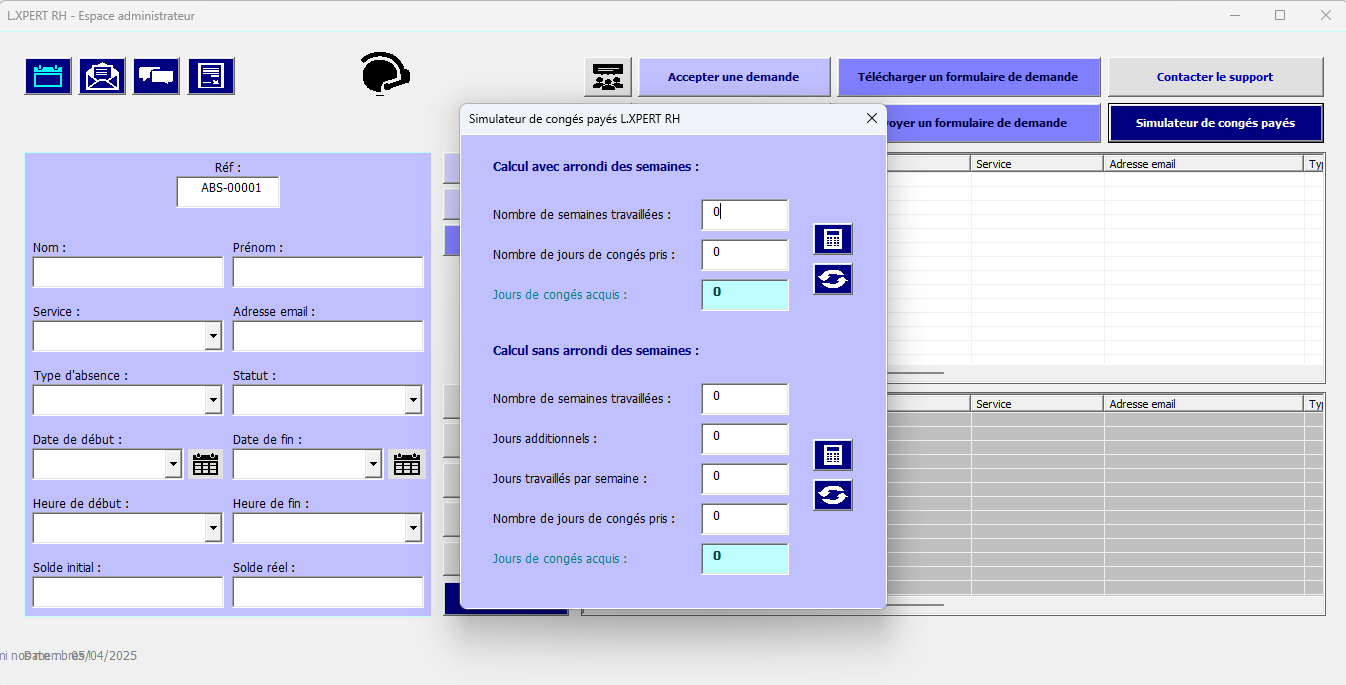Click Télécharger un formulaire de demande
The width and height of the screenshot is (1346, 685).
click(968, 77)
